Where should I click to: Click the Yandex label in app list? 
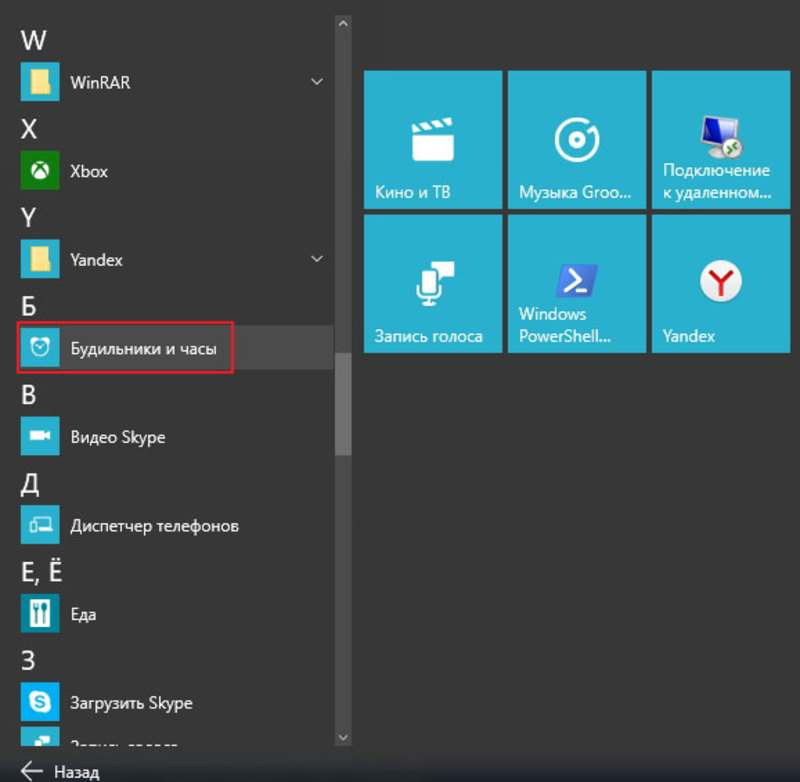(x=96, y=260)
